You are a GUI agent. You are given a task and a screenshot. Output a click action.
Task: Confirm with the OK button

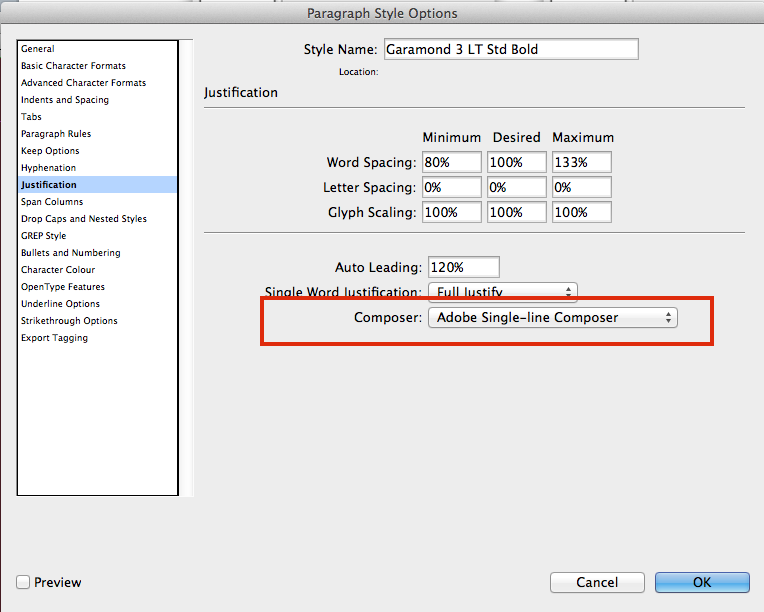point(702,582)
